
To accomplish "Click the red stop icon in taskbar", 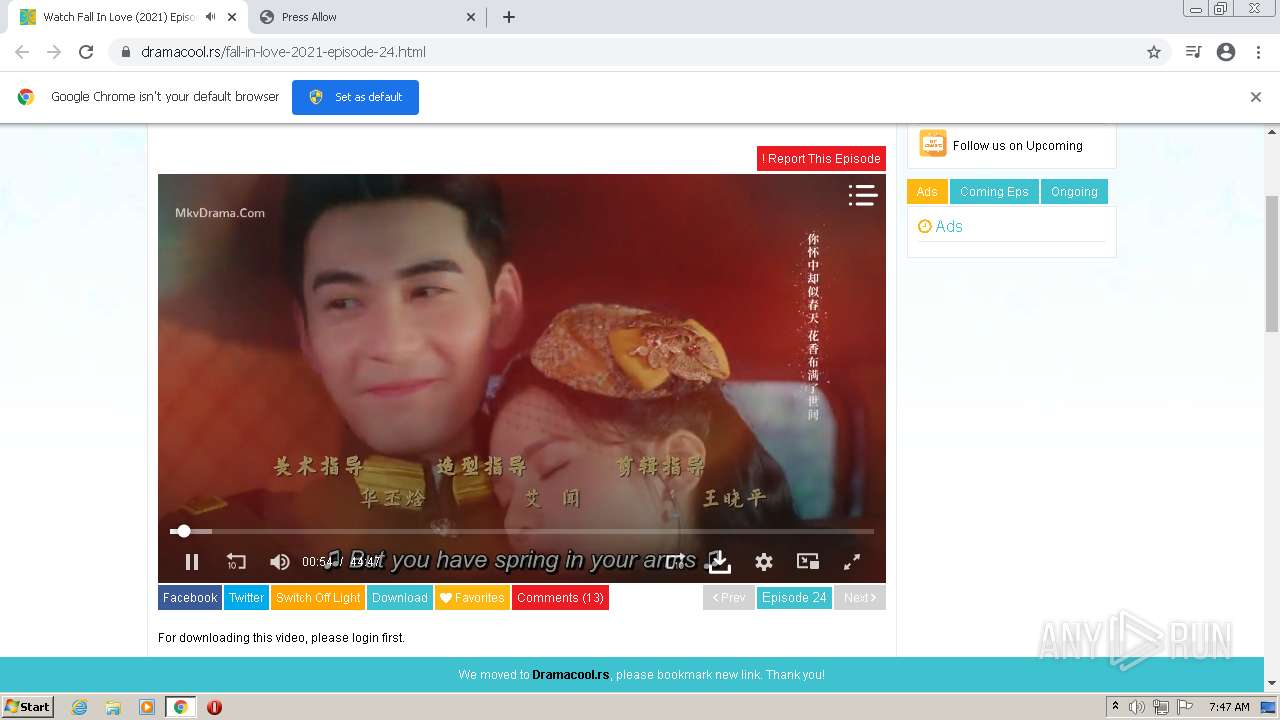I will pyautogui.click(x=214, y=707).
